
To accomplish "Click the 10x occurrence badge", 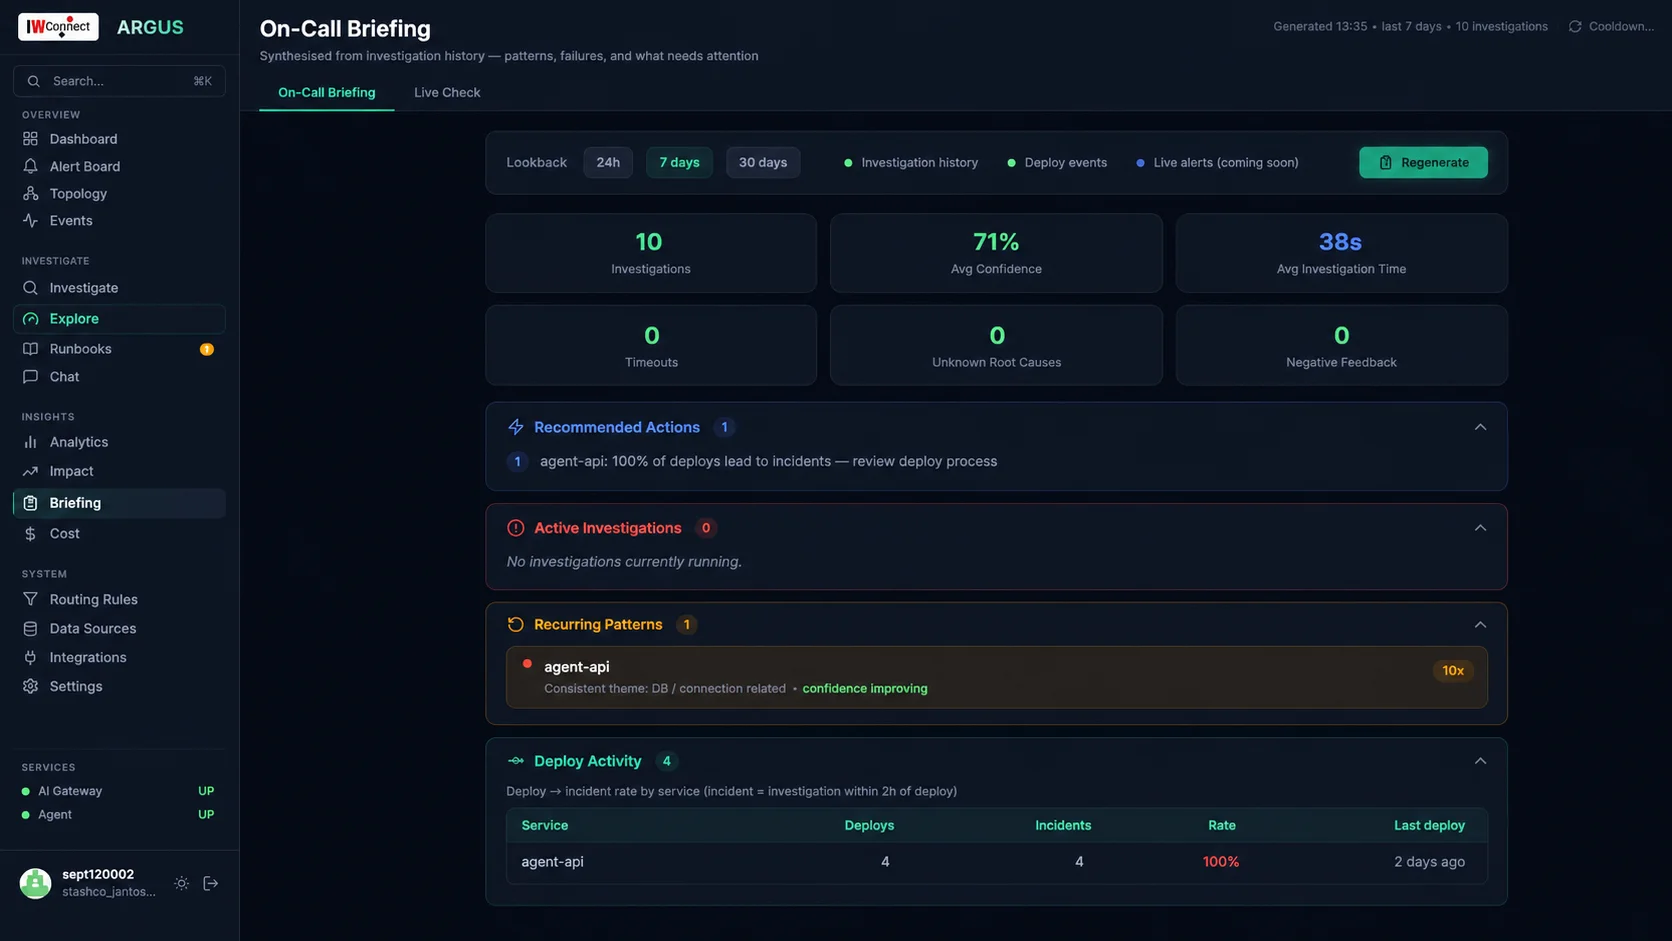I will click(1453, 671).
